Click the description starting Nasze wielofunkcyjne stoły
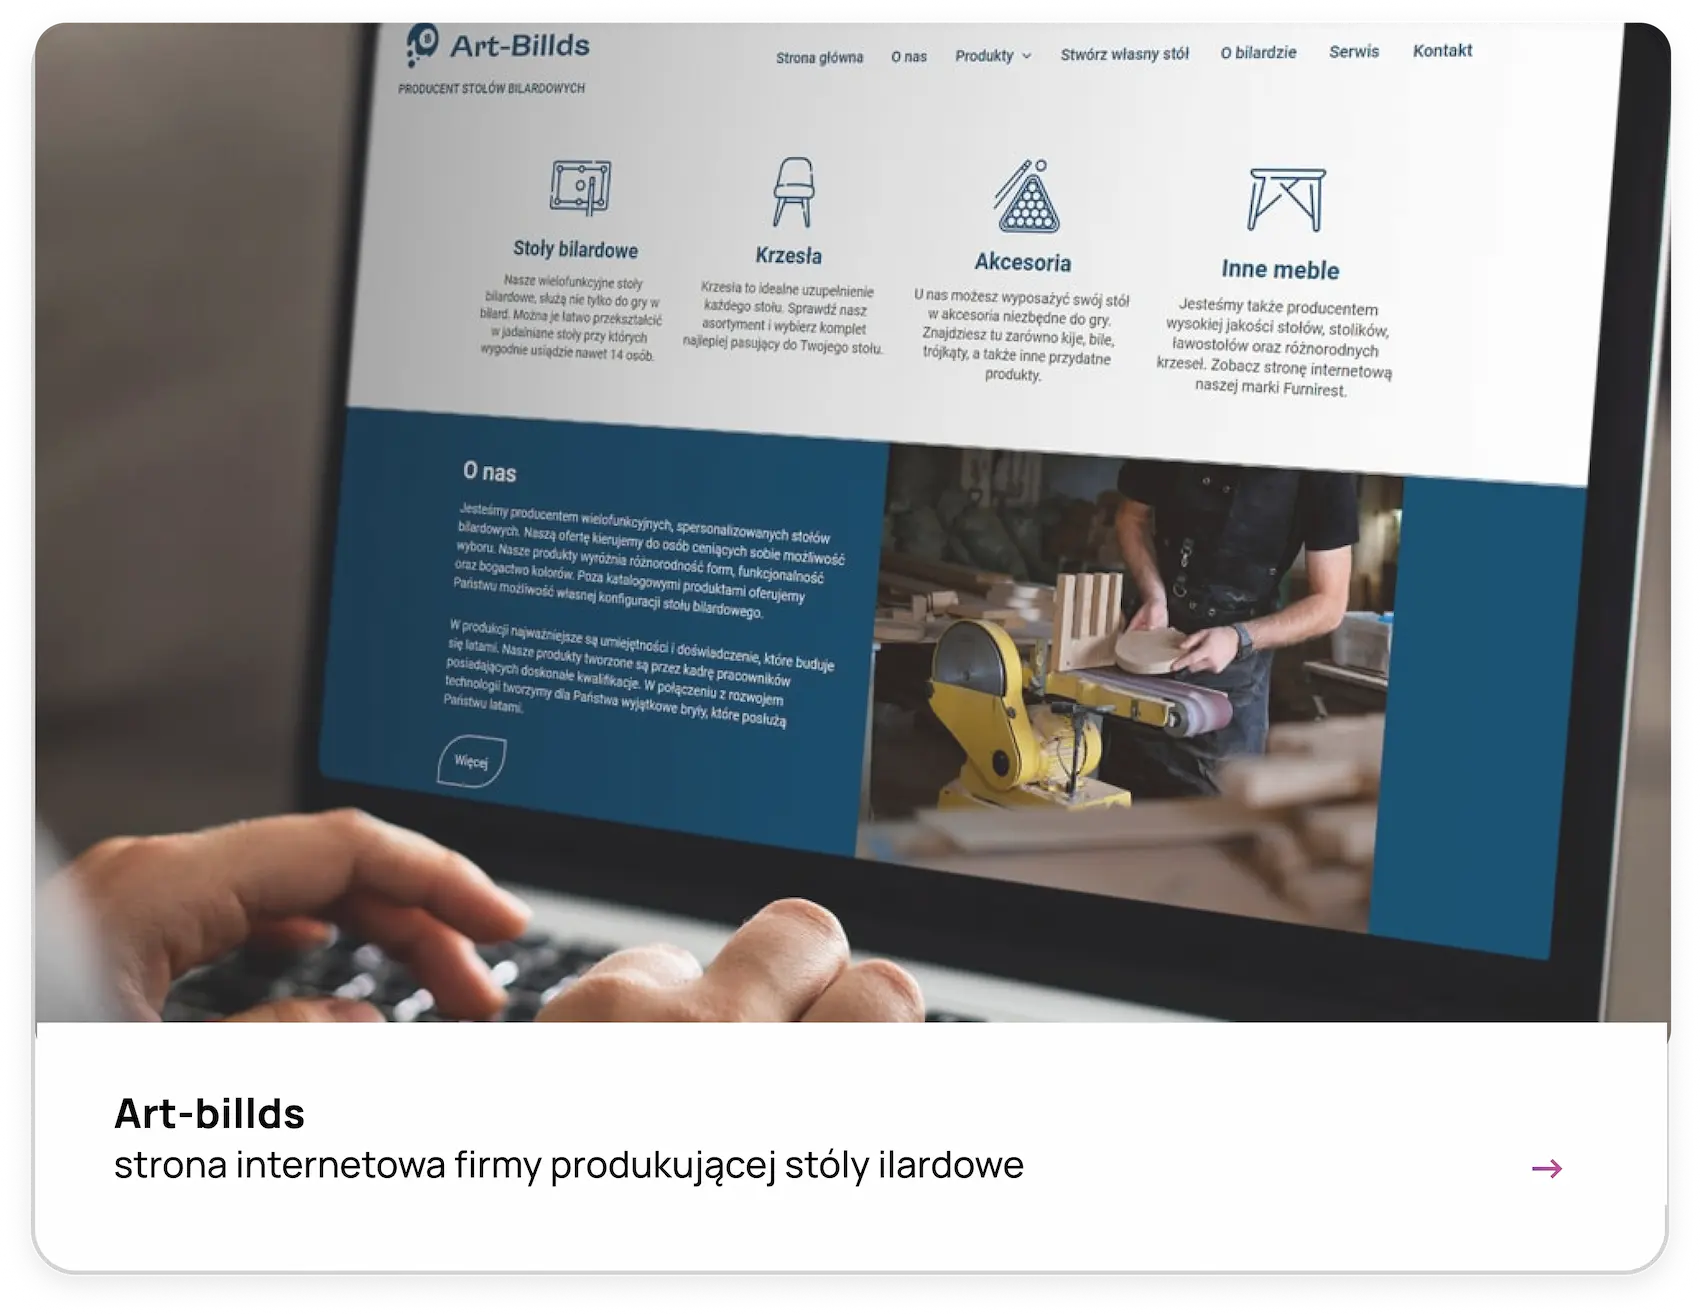Image resolution: width=1700 pixels, height=1314 pixels. [571, 317]
